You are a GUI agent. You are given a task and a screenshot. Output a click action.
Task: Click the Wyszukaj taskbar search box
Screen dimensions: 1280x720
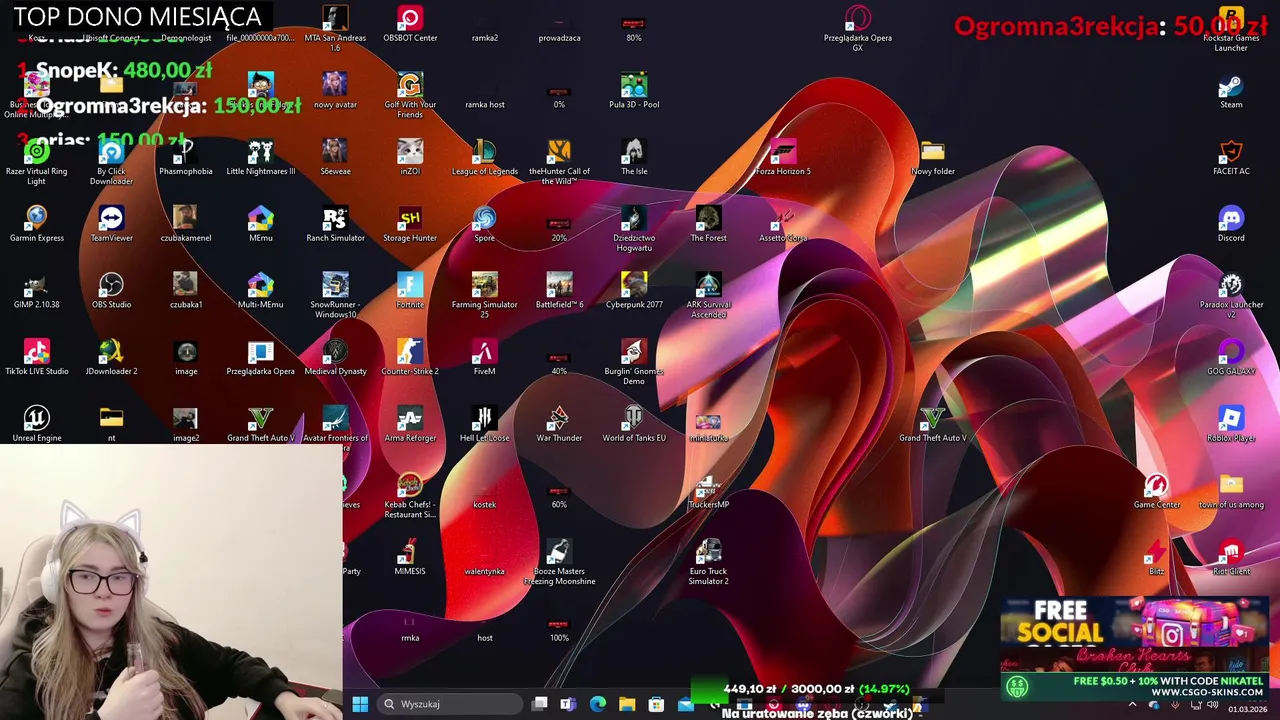click(449, 704)
